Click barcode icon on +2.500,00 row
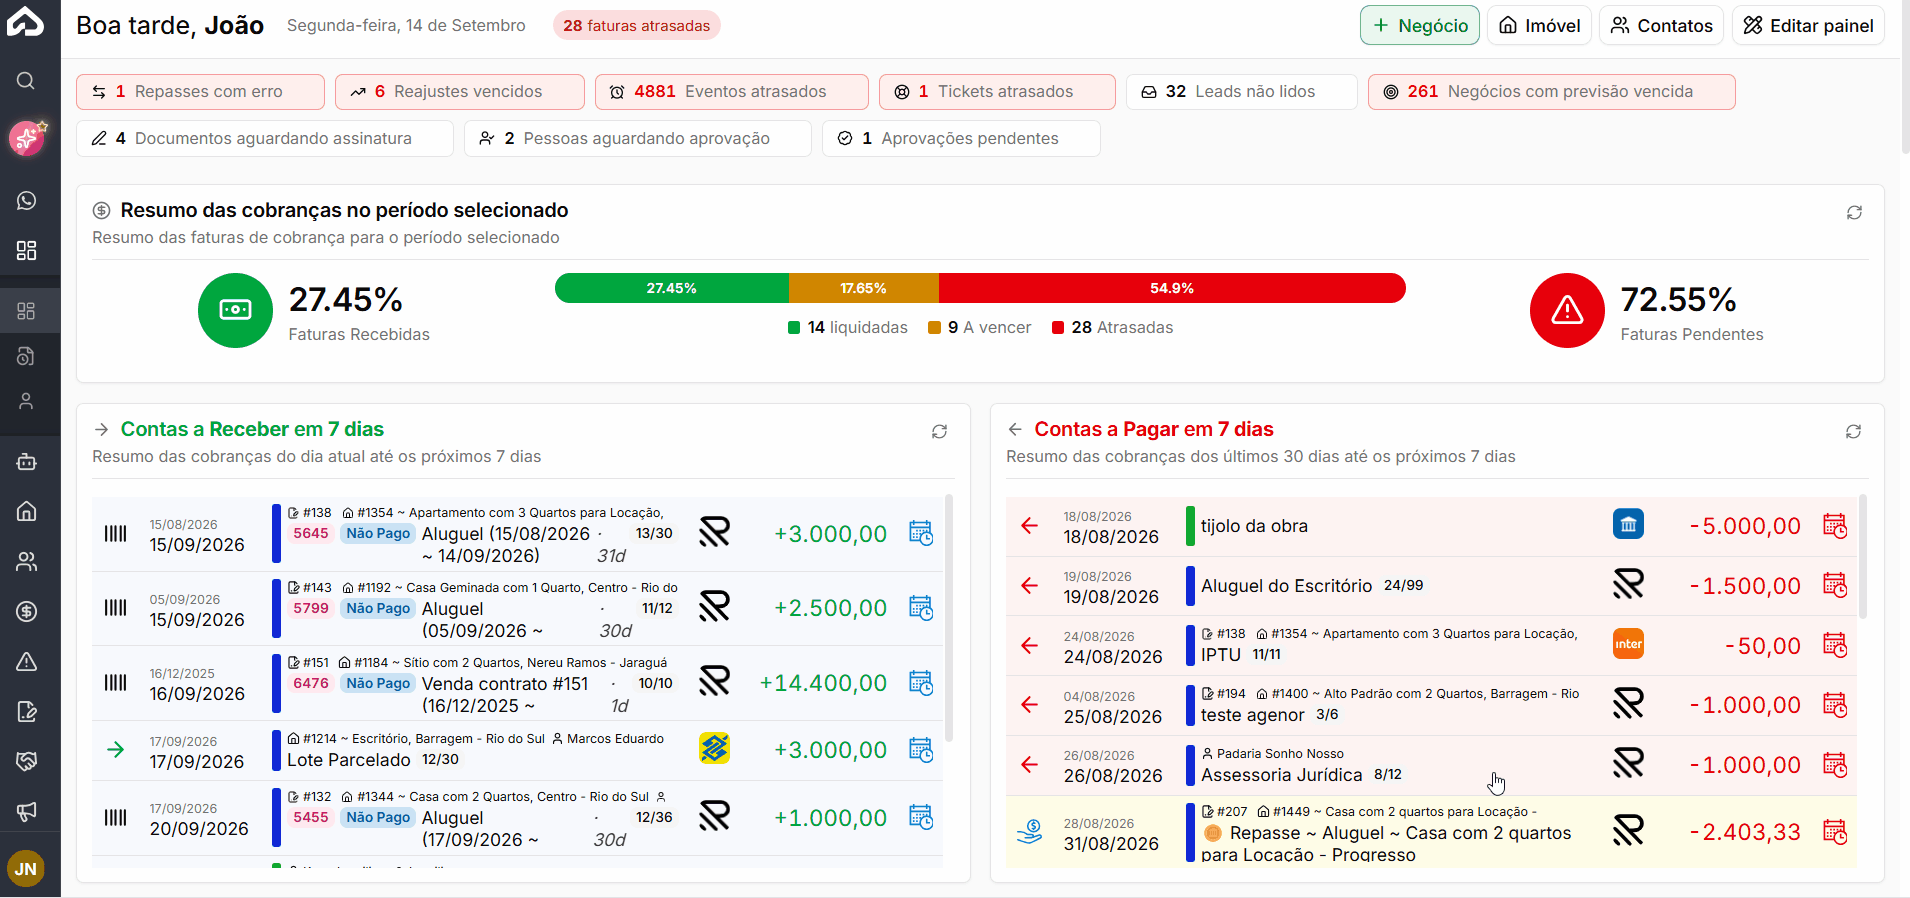Image resolution: width=1910 pixels, height=898 pixels. point(116,608)
